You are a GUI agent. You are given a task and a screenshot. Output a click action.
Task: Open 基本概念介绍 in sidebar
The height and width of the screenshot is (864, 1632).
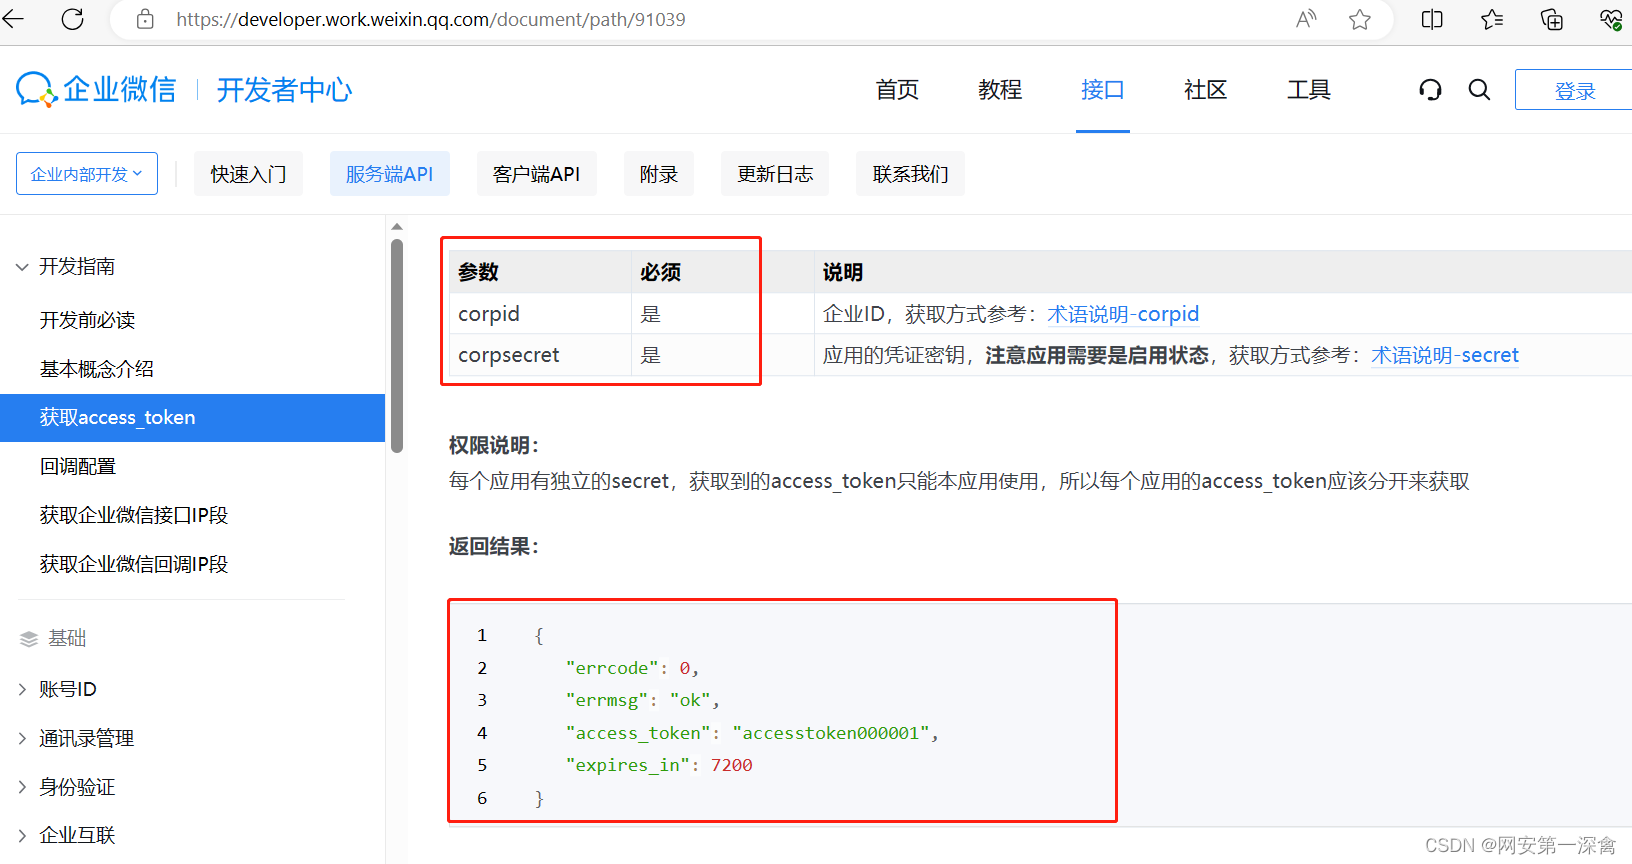[97, 369]
